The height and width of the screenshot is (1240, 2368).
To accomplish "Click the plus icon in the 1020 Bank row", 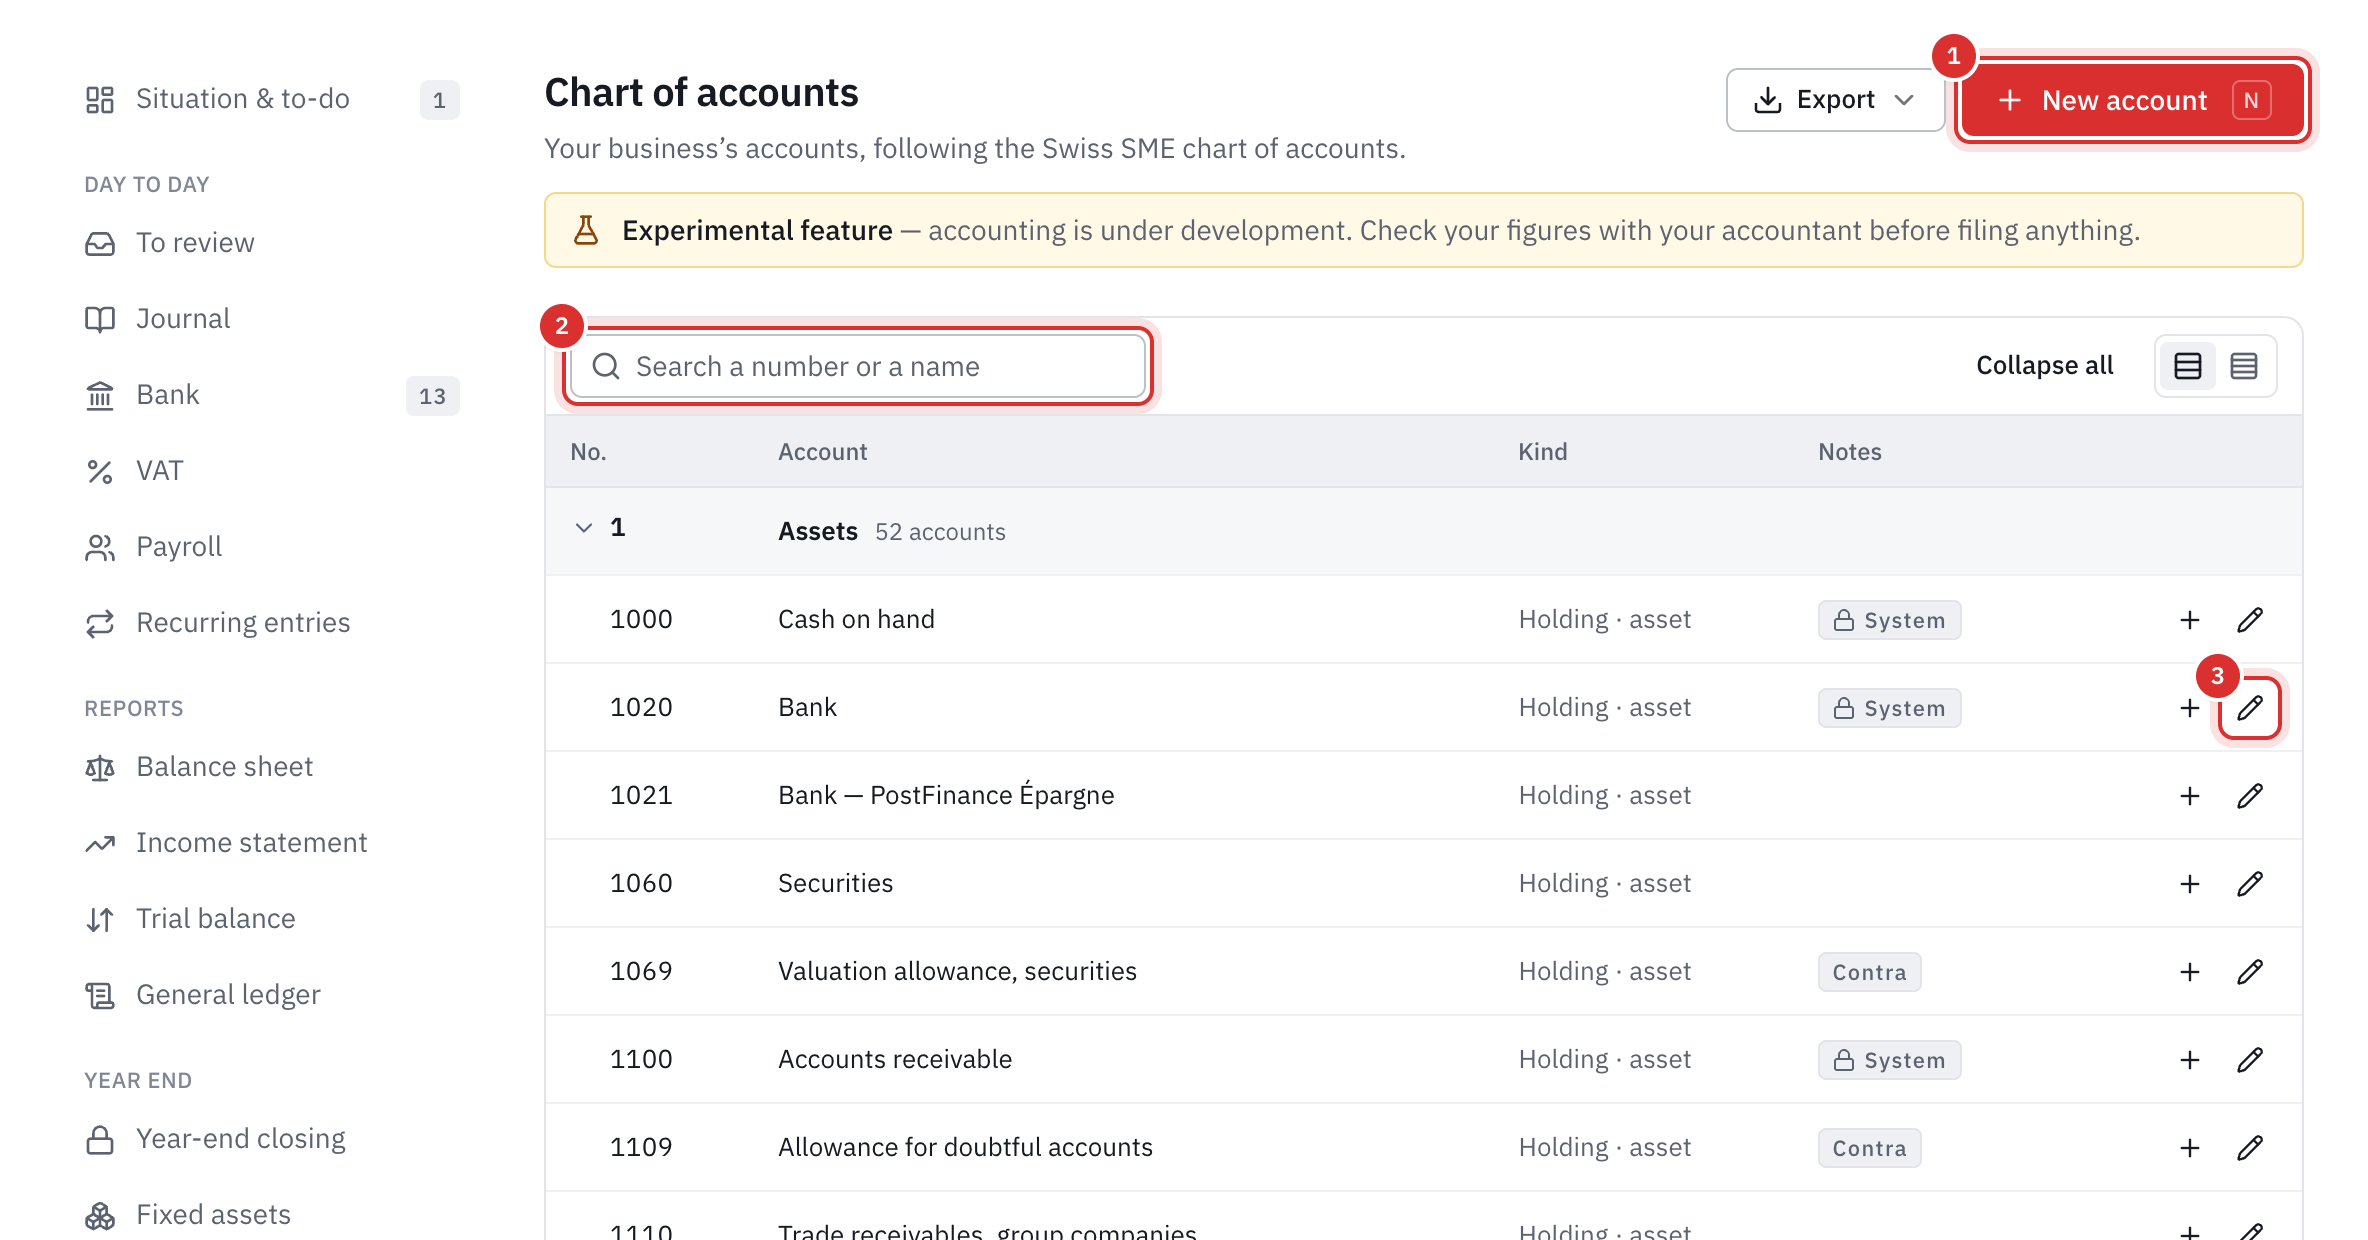I will pos(2189,708).
